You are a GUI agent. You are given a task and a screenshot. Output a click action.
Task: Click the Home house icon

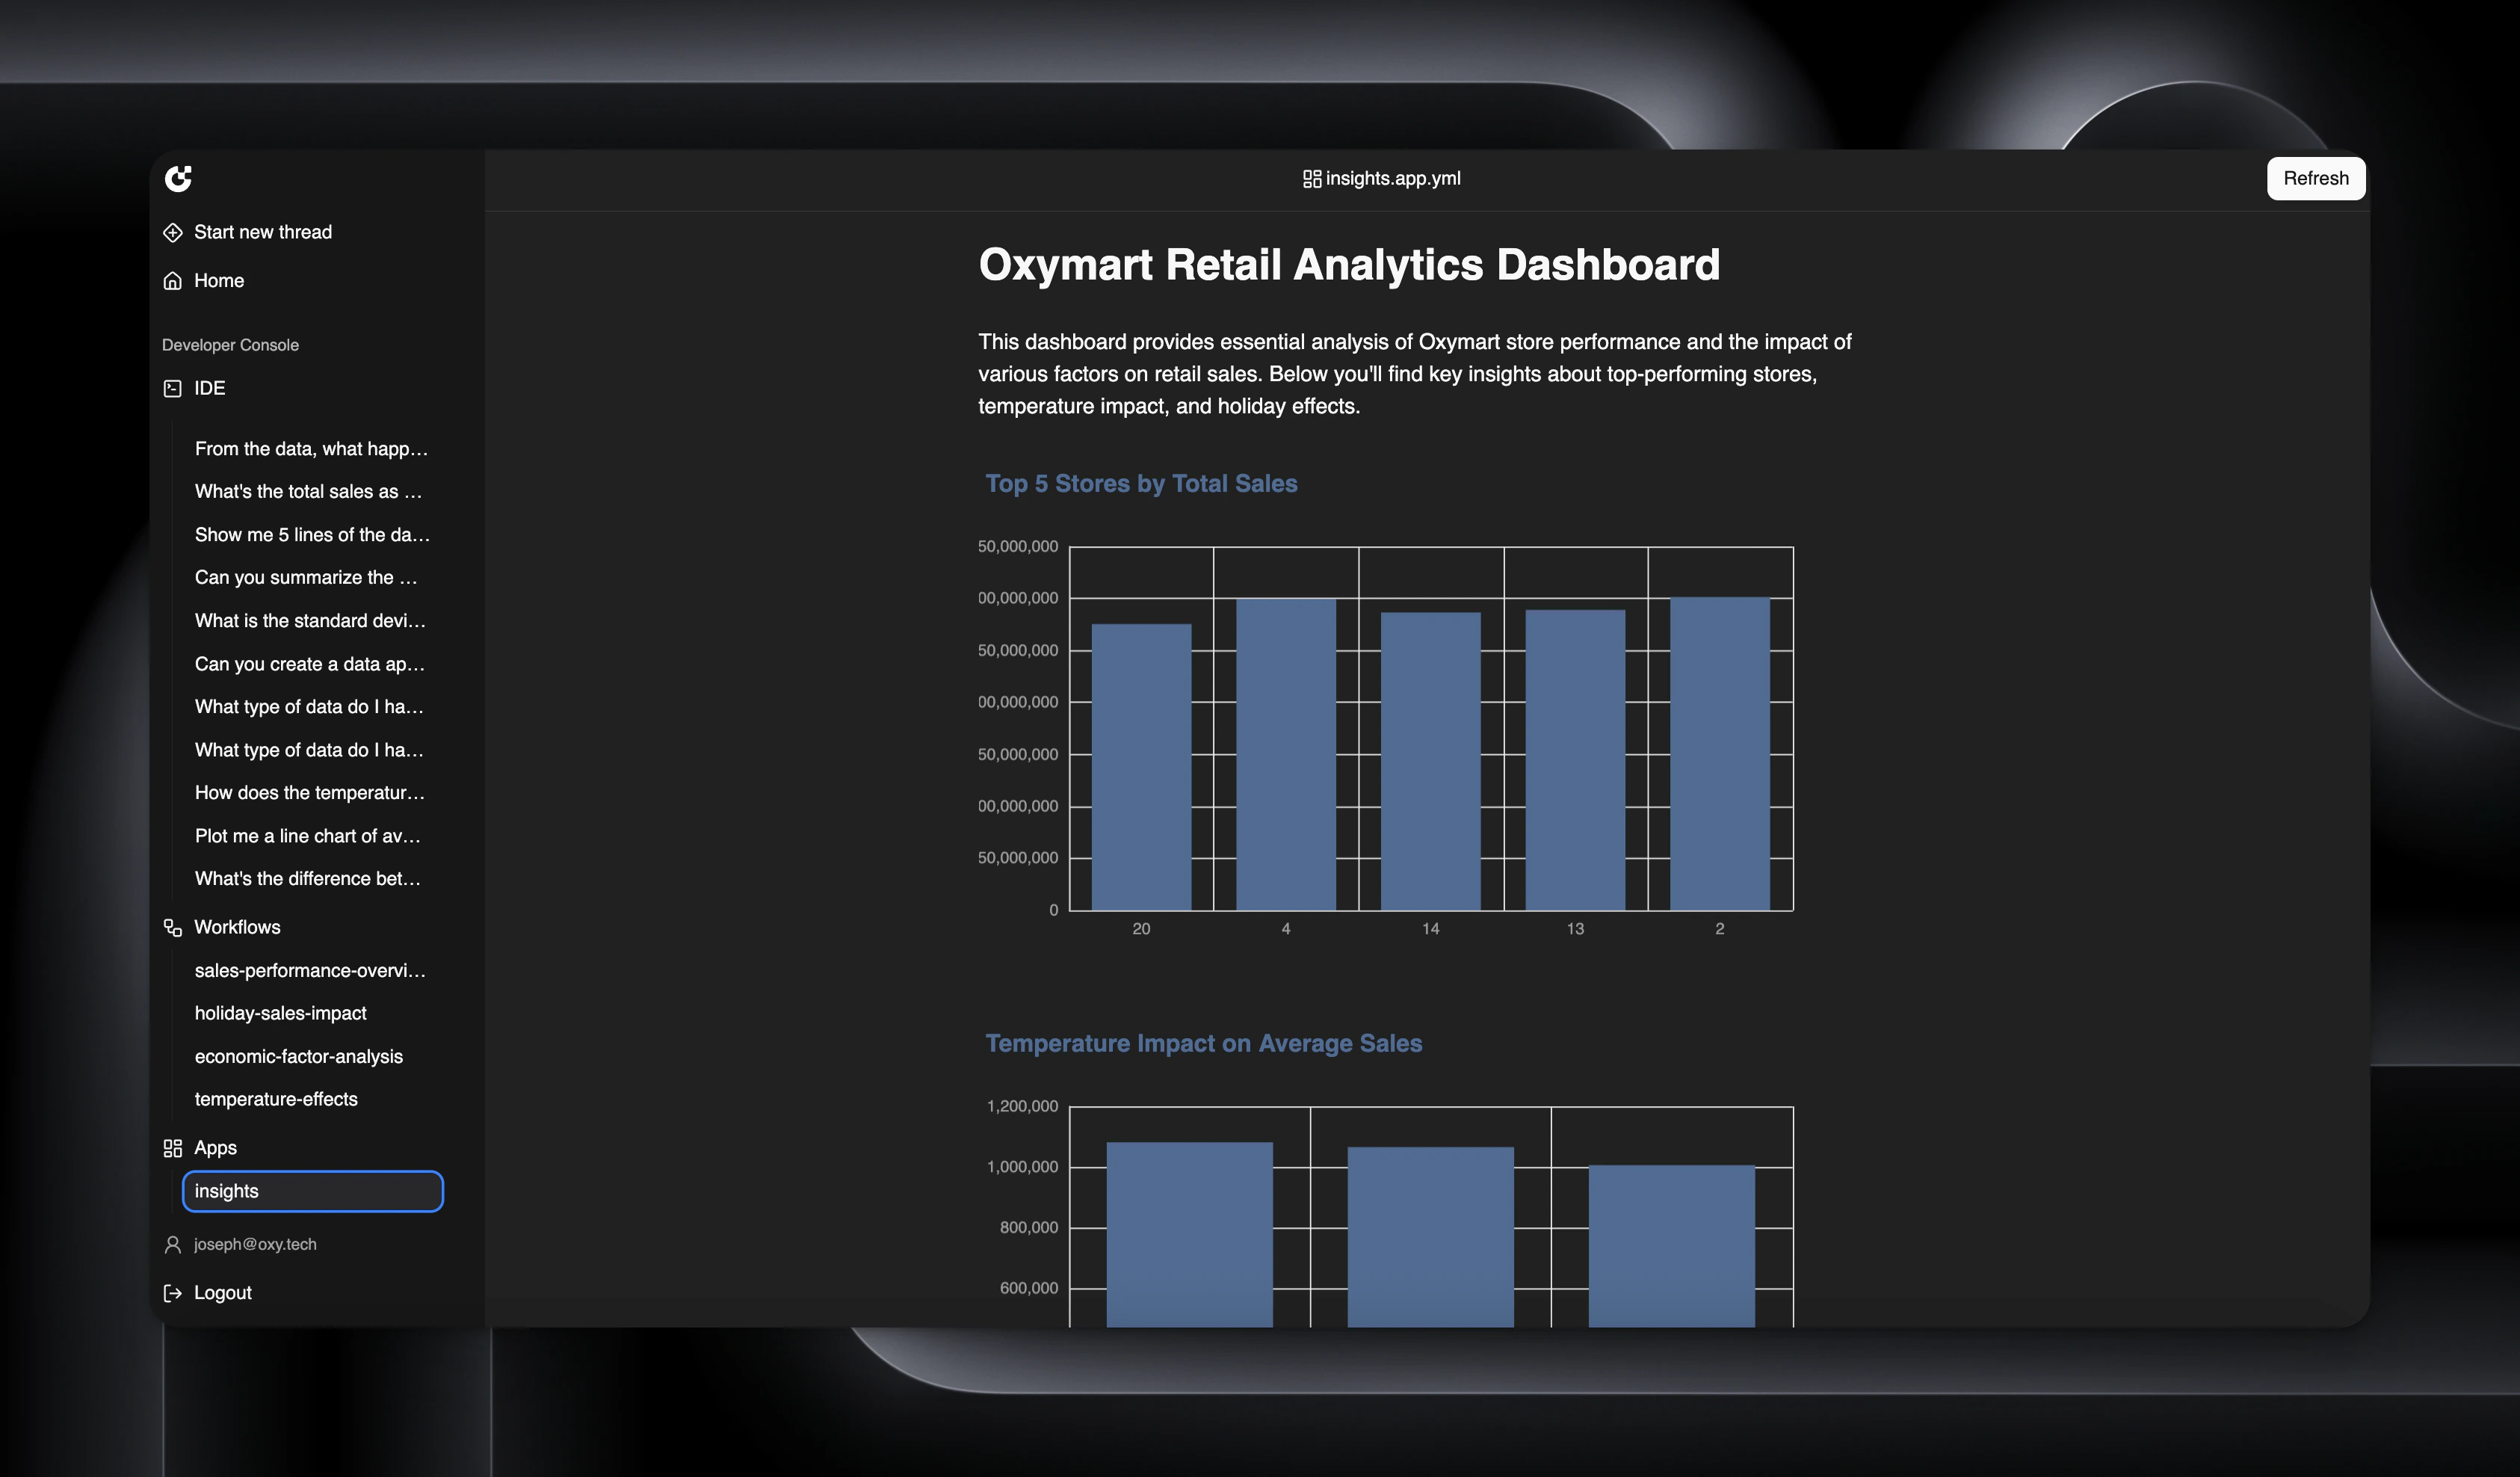point(173,281)
